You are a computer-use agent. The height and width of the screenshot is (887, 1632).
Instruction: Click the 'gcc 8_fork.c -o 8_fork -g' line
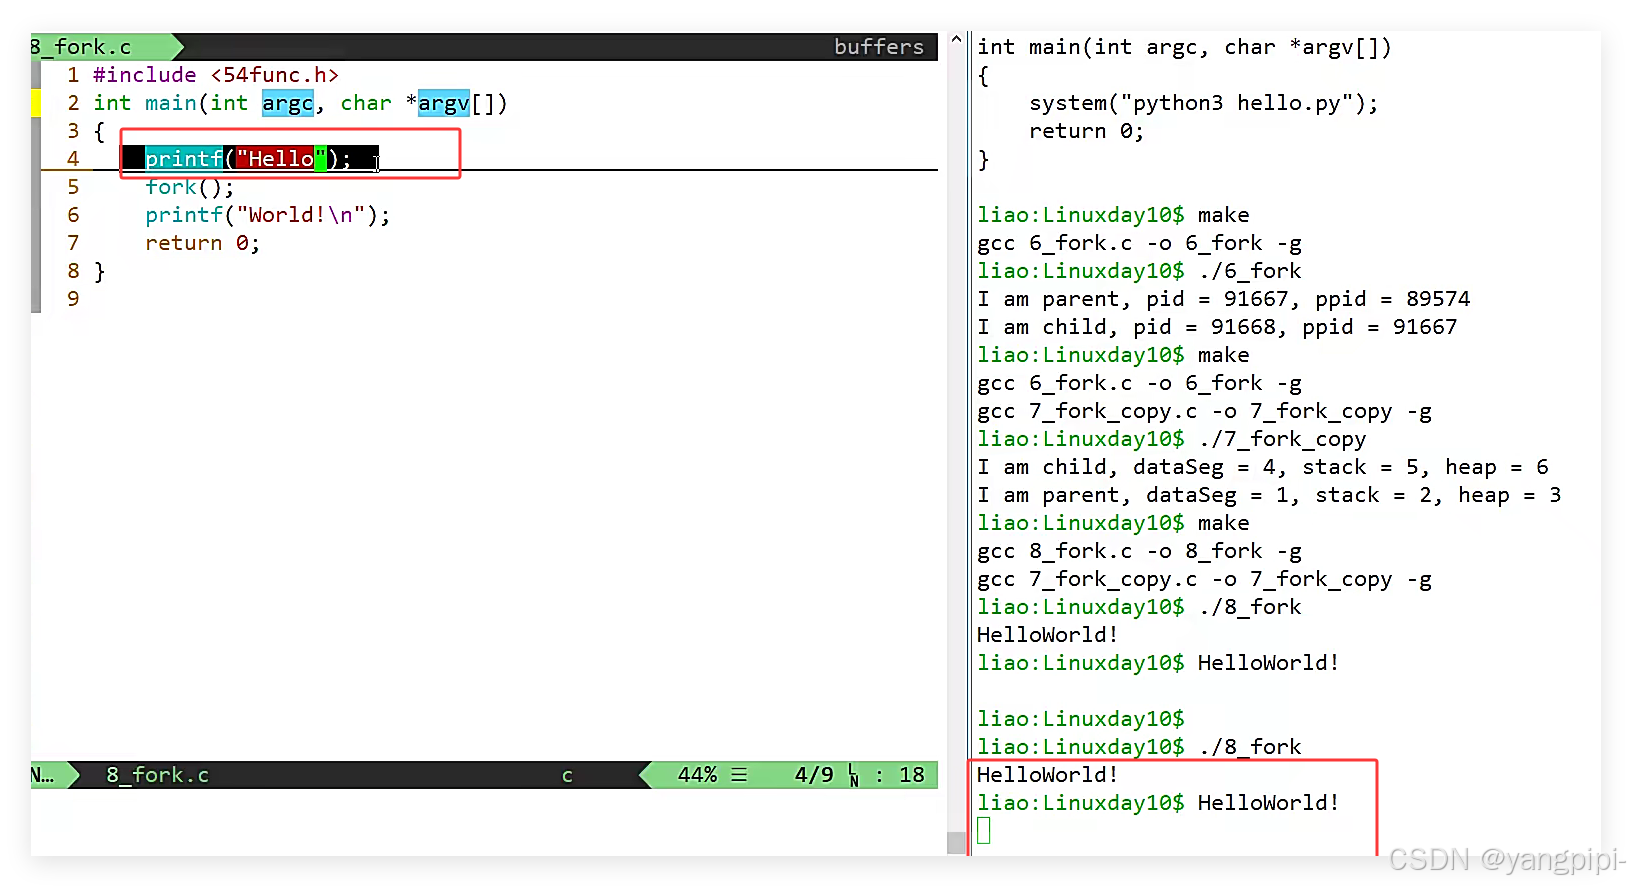[1140, 551]
